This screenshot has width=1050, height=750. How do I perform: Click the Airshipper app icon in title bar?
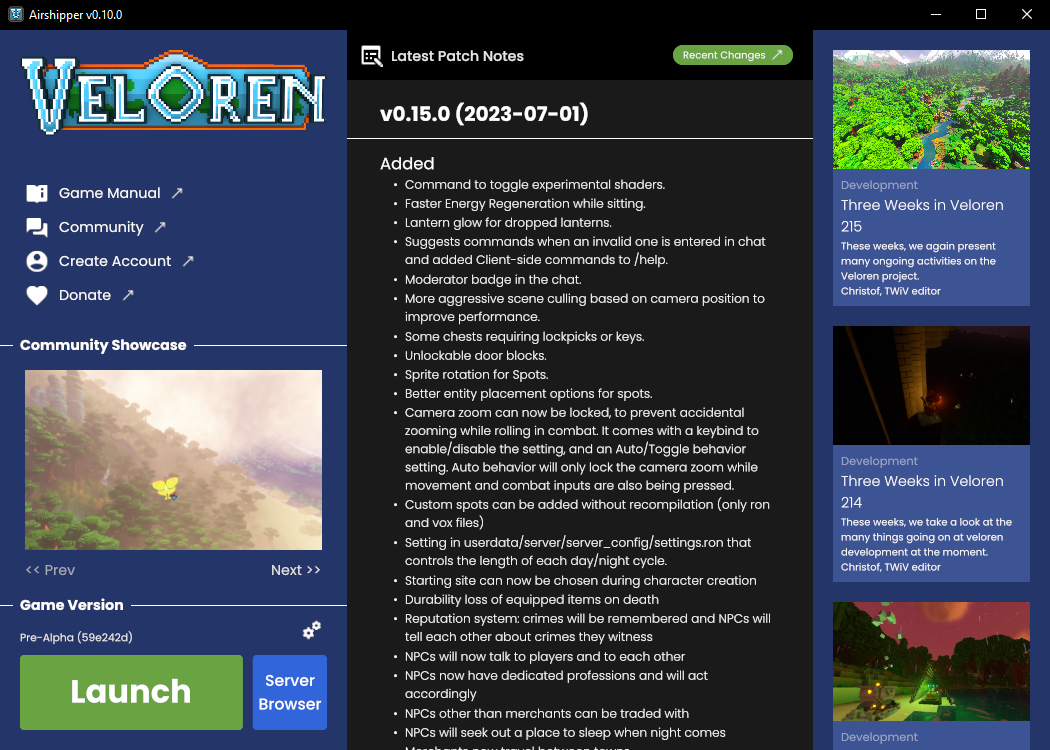click(x=15, y=15)
